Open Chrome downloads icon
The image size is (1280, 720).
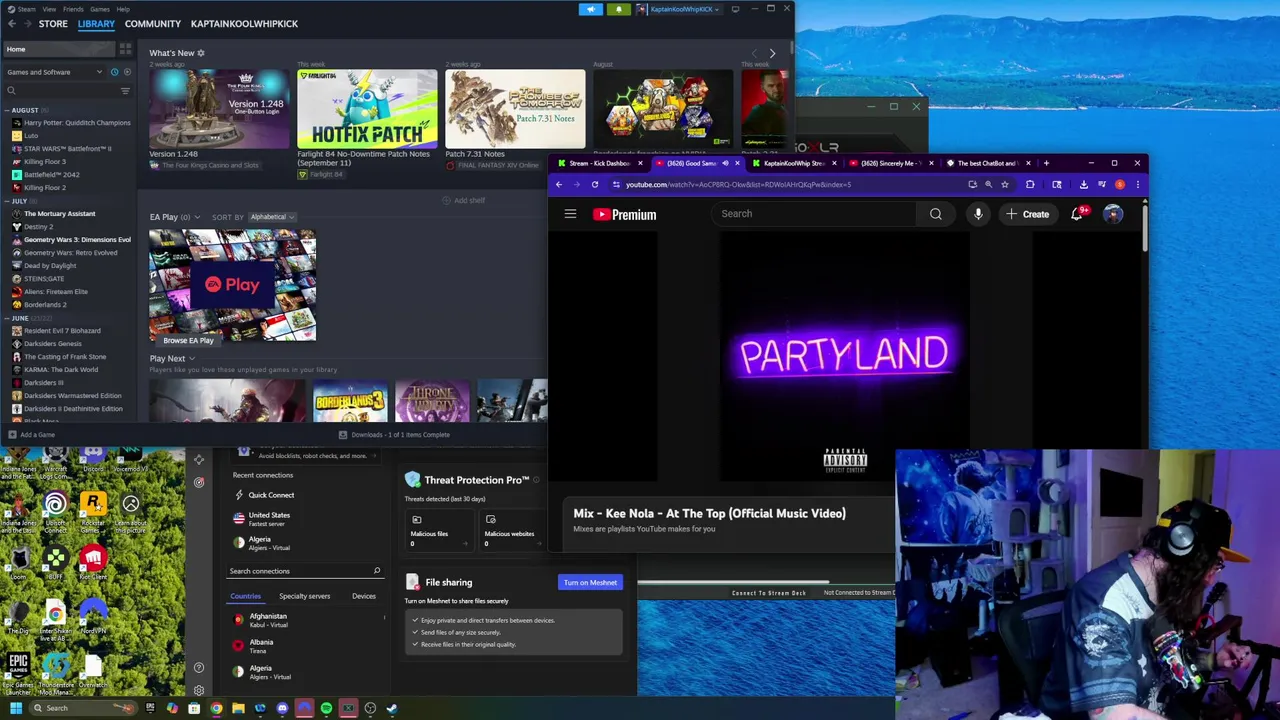coord(1083,184)
